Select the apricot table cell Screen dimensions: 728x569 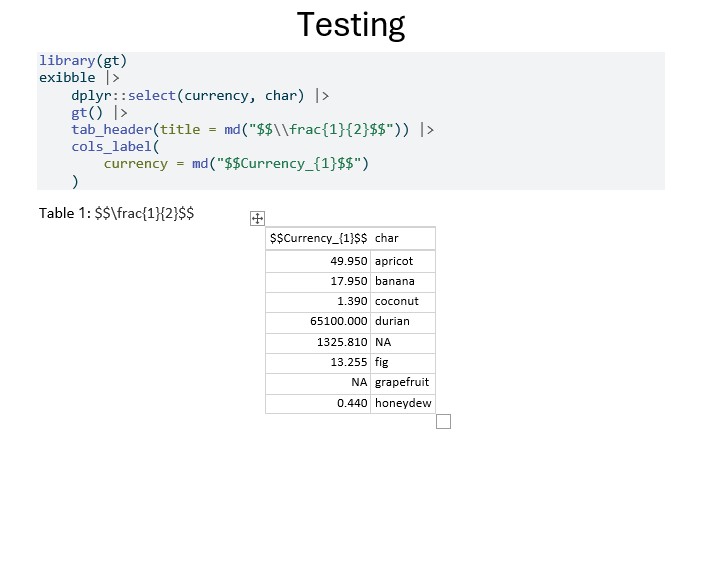coord(403,261)
